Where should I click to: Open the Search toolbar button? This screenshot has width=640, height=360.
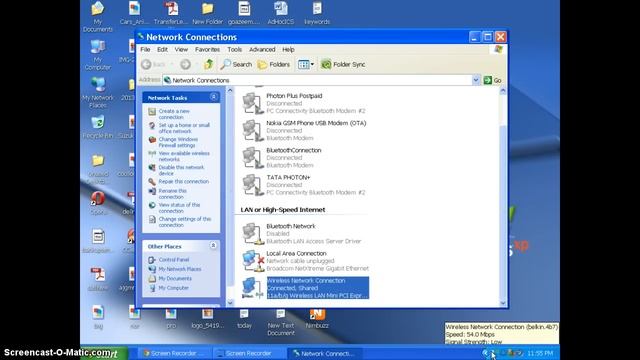(236, 64)
